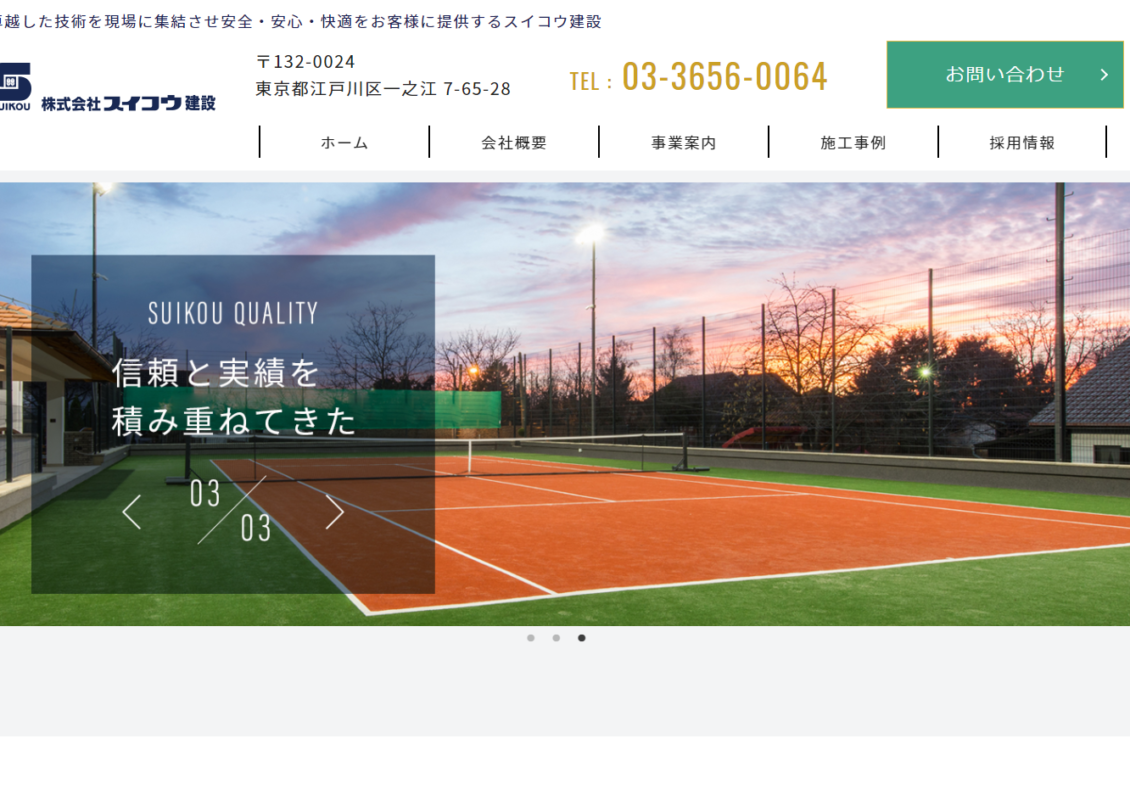Open the 会社概要 navigation item

coord(514,143)
